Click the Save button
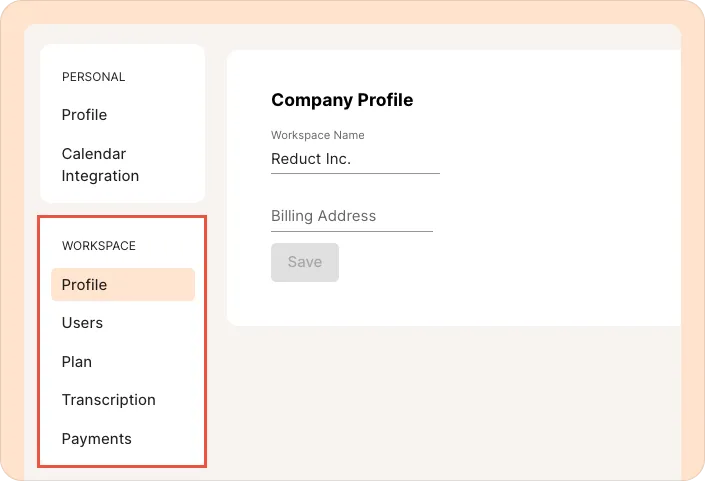This screenshot has height=481, width=705. click(x=305, y=262)
